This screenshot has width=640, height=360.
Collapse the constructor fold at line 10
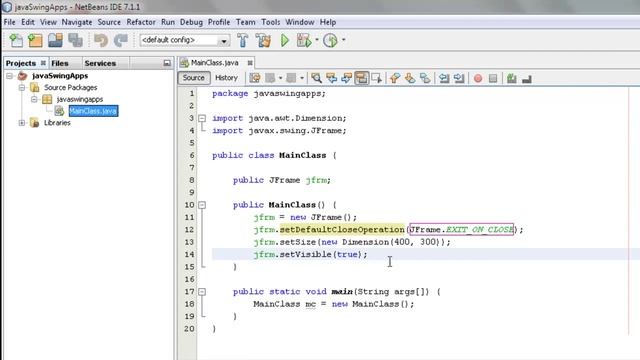click(202, 205)
